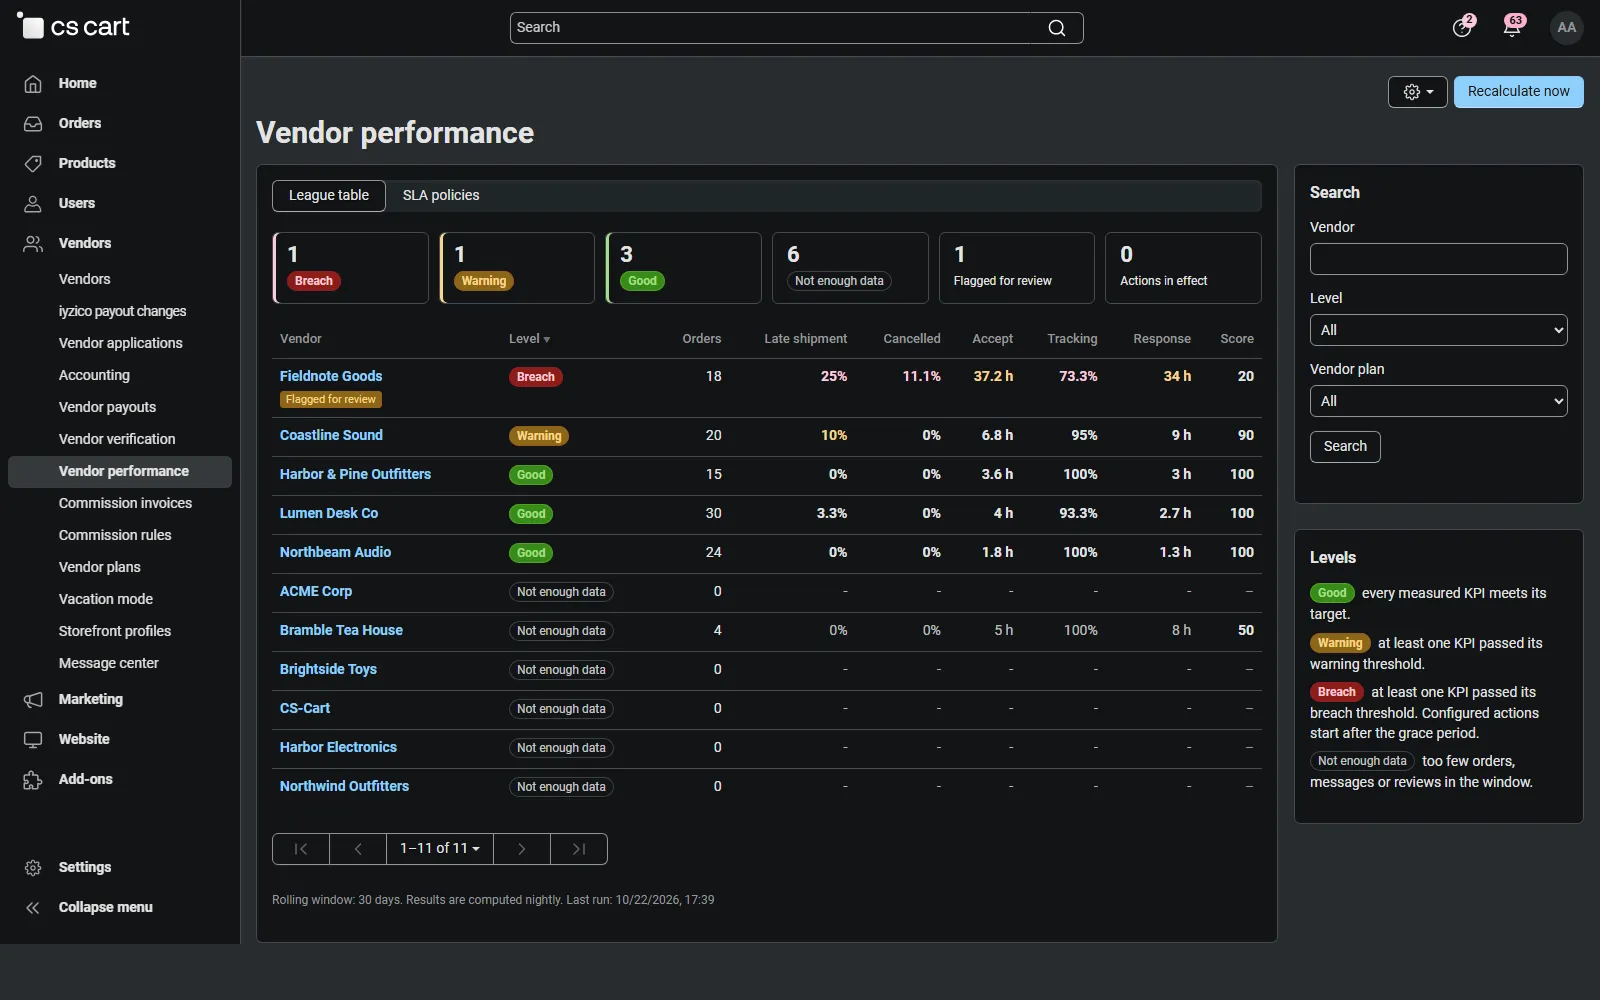The image size is (1600, 1000).
Task: Open the 1–11 of 11 pagination dropdown
Action: (x=440, y=849)
